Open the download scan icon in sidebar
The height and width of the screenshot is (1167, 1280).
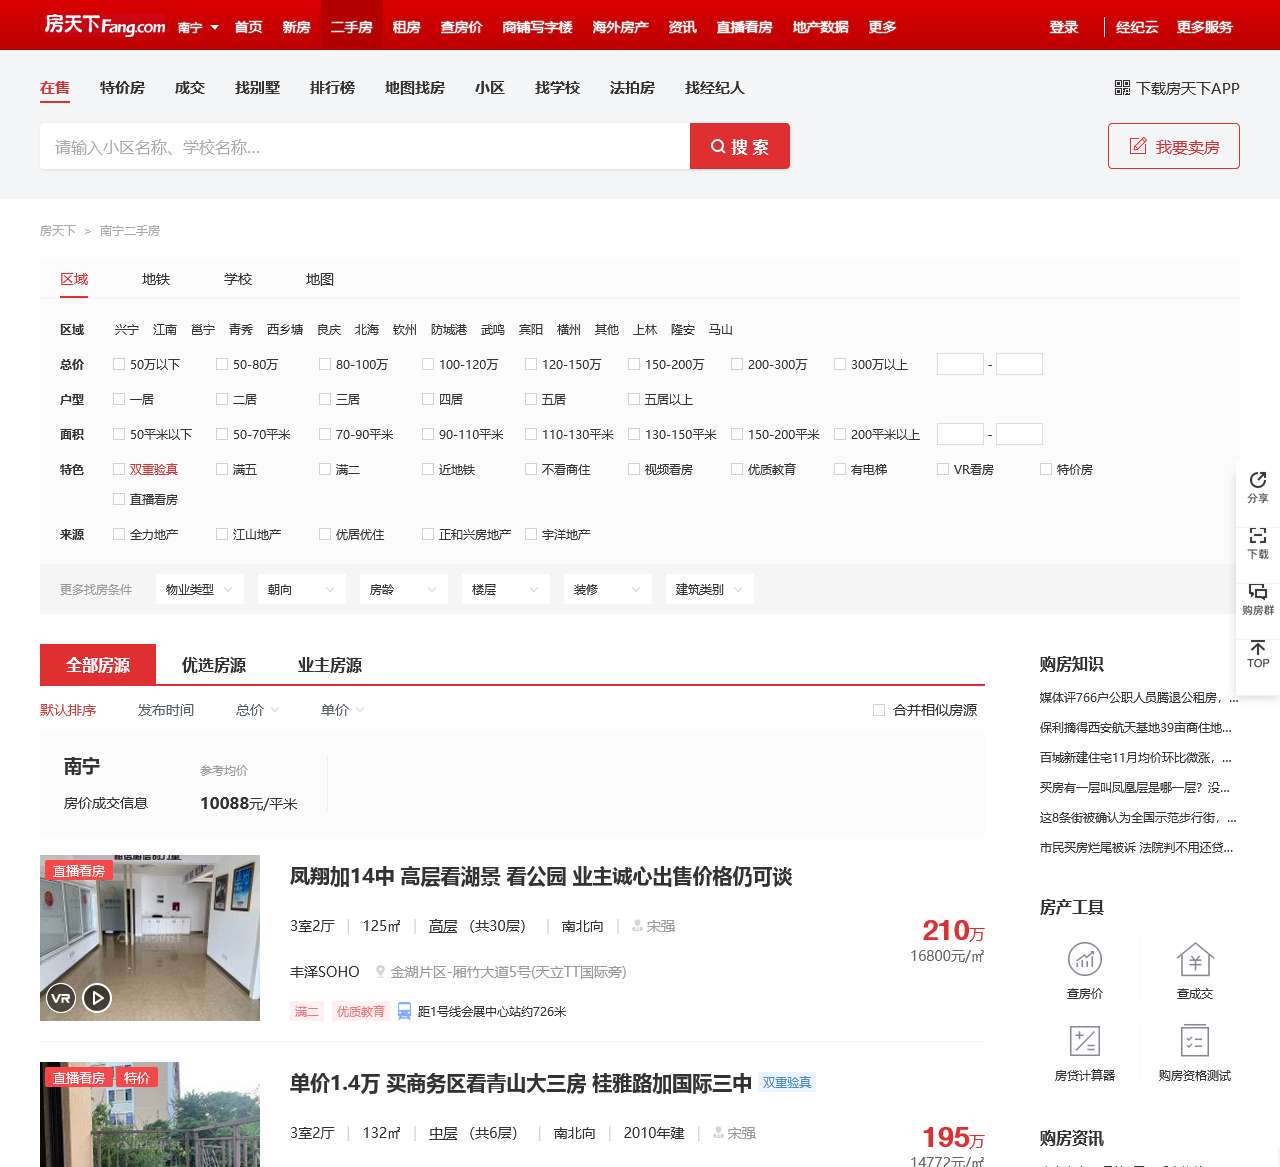1257,537
